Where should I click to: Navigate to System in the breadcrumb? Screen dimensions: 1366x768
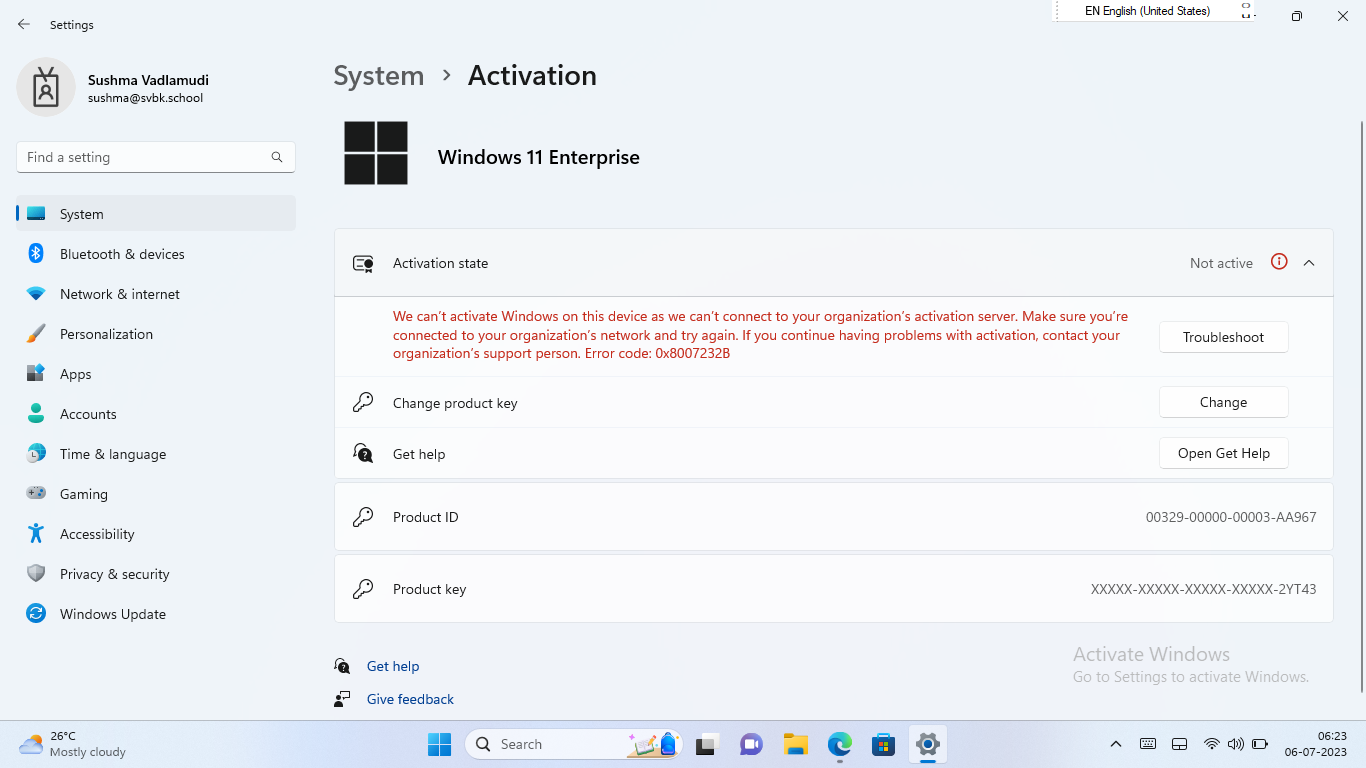pos(379,76)
